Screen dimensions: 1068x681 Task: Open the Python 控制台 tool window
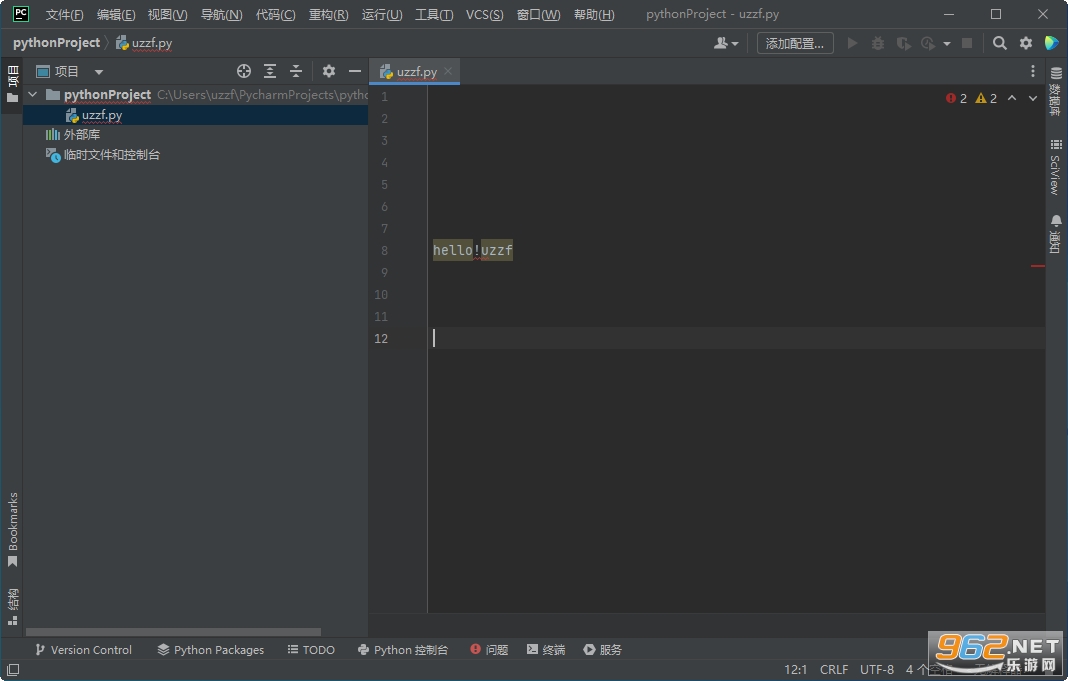(x=403, y=650)
